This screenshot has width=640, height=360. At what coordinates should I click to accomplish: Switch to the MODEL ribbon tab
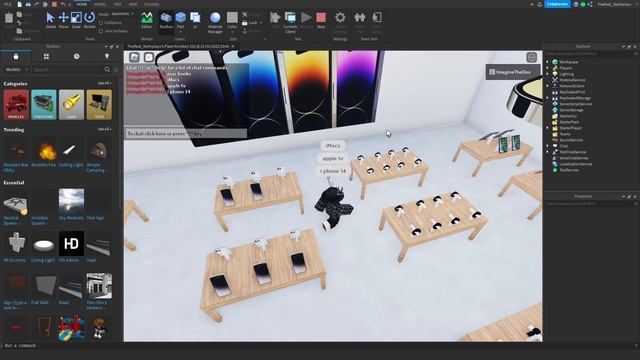point(100,4)
